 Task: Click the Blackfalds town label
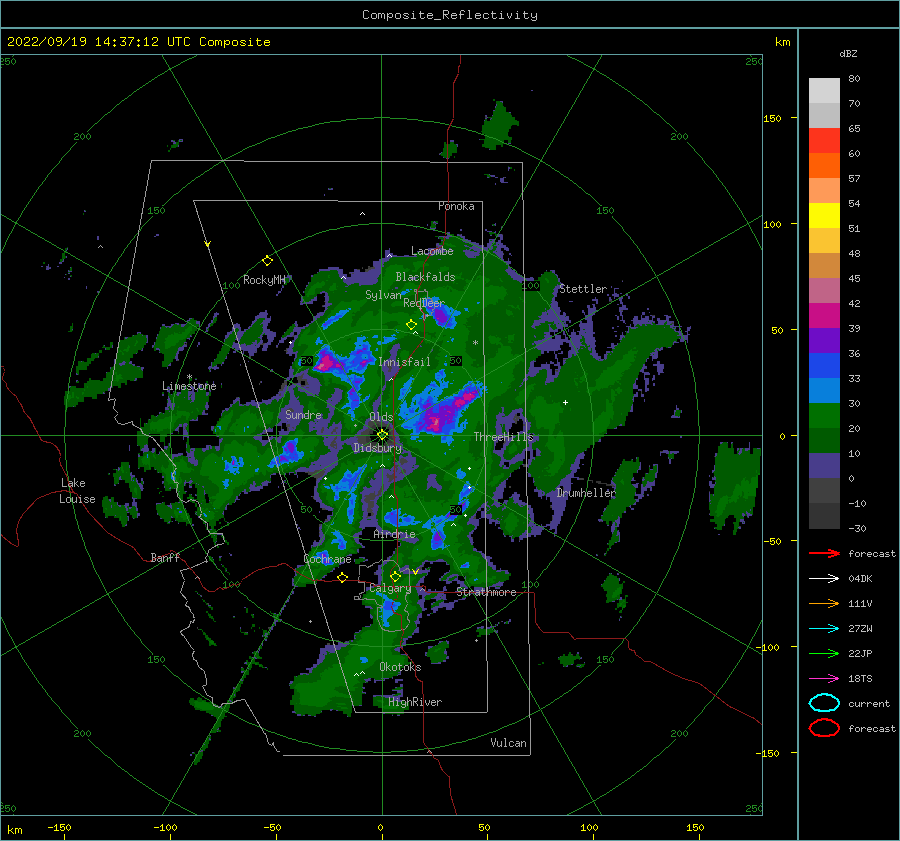[x=425, y=277]
